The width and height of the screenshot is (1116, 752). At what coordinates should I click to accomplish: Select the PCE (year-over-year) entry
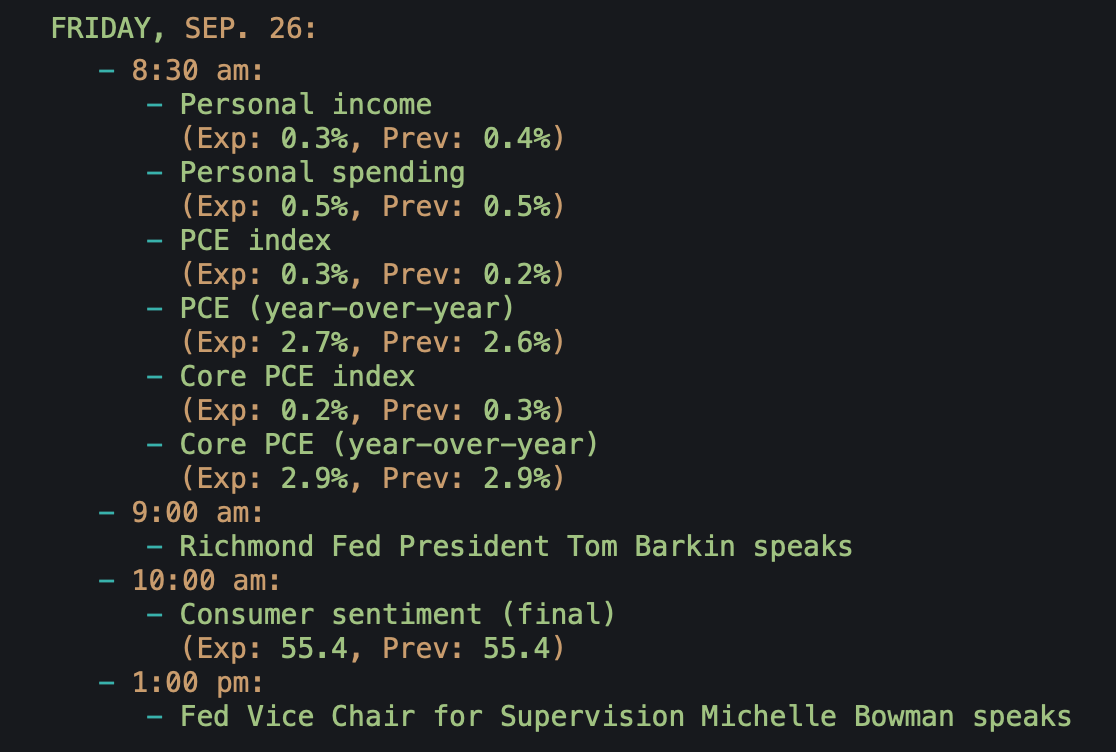347,309
